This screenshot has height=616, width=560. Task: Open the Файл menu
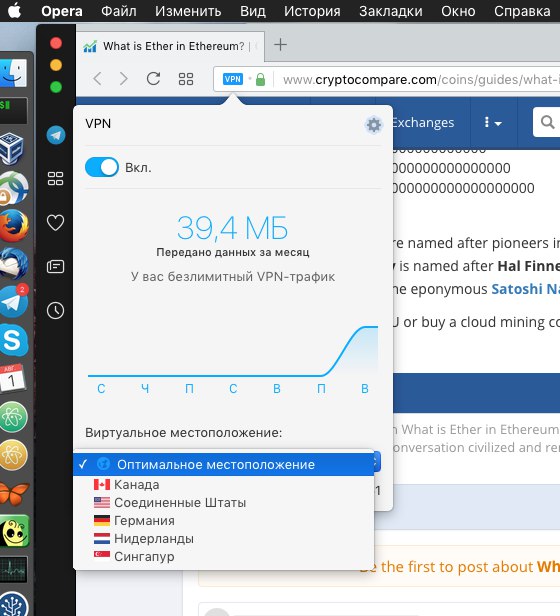point(119,11)
